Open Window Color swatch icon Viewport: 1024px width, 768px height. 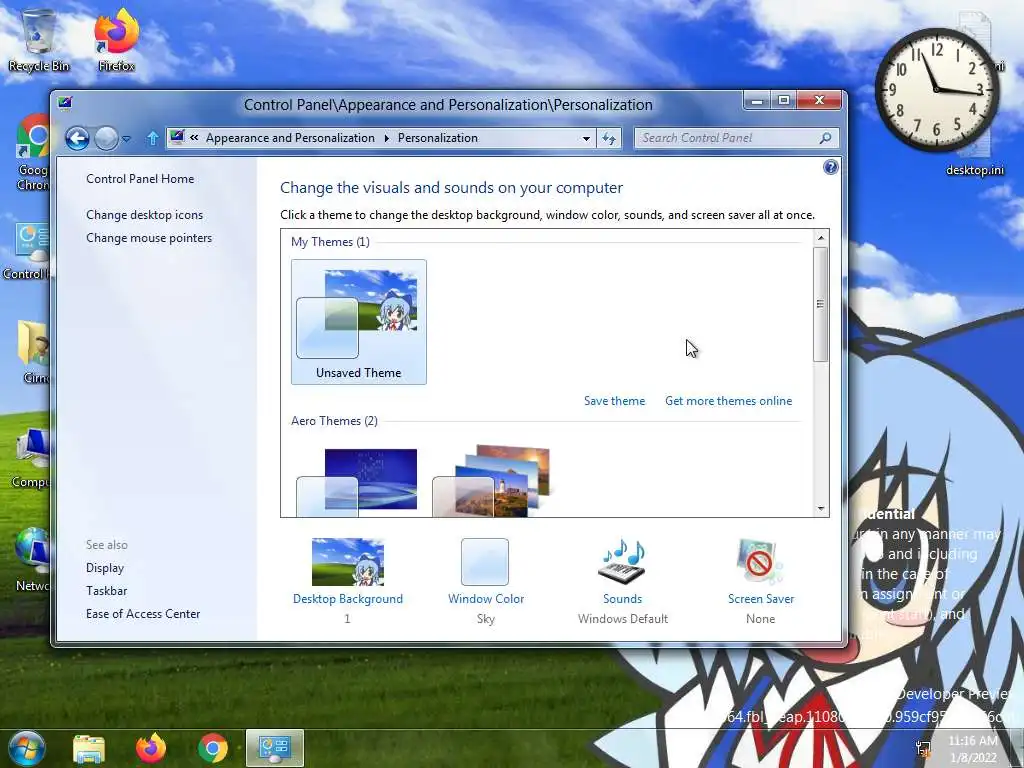point(485,562)
